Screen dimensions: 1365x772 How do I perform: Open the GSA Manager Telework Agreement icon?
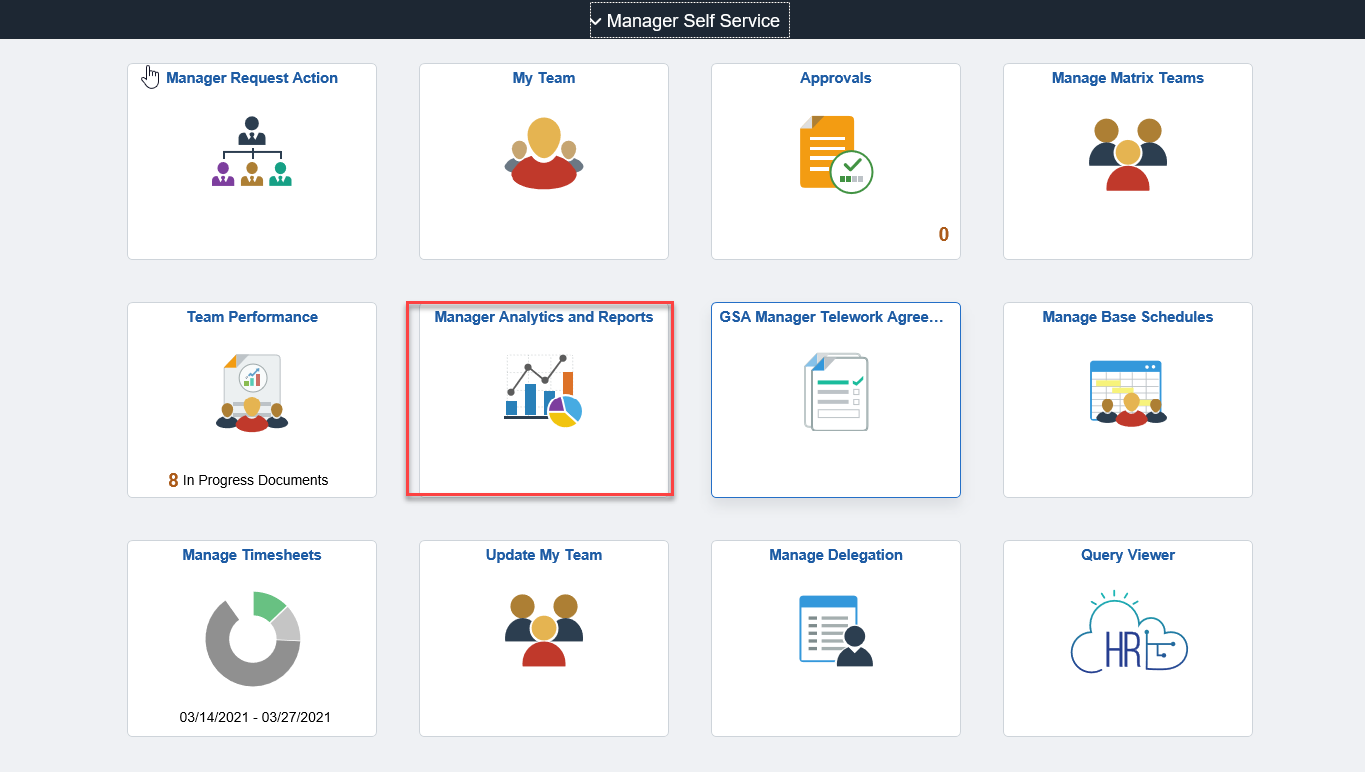point(835,392)
